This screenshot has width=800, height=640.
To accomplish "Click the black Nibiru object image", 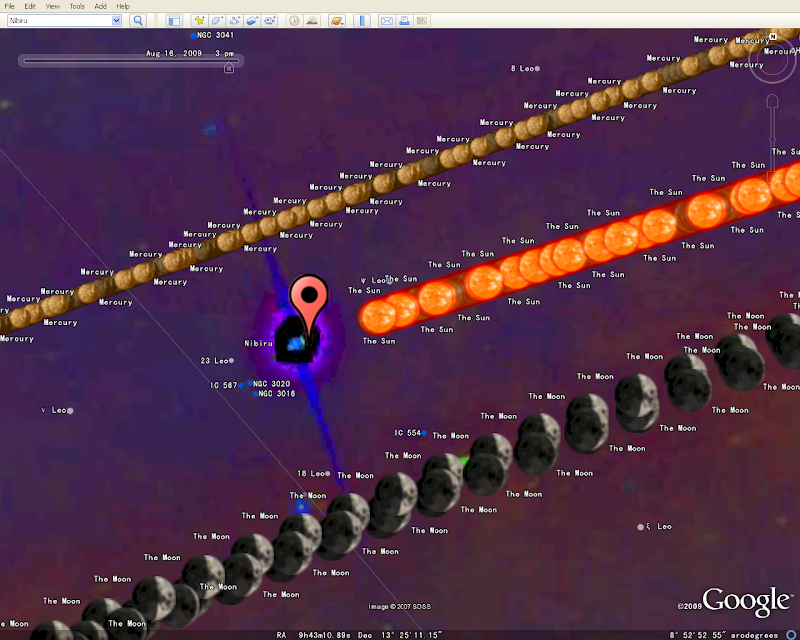I will coord(295,339).
